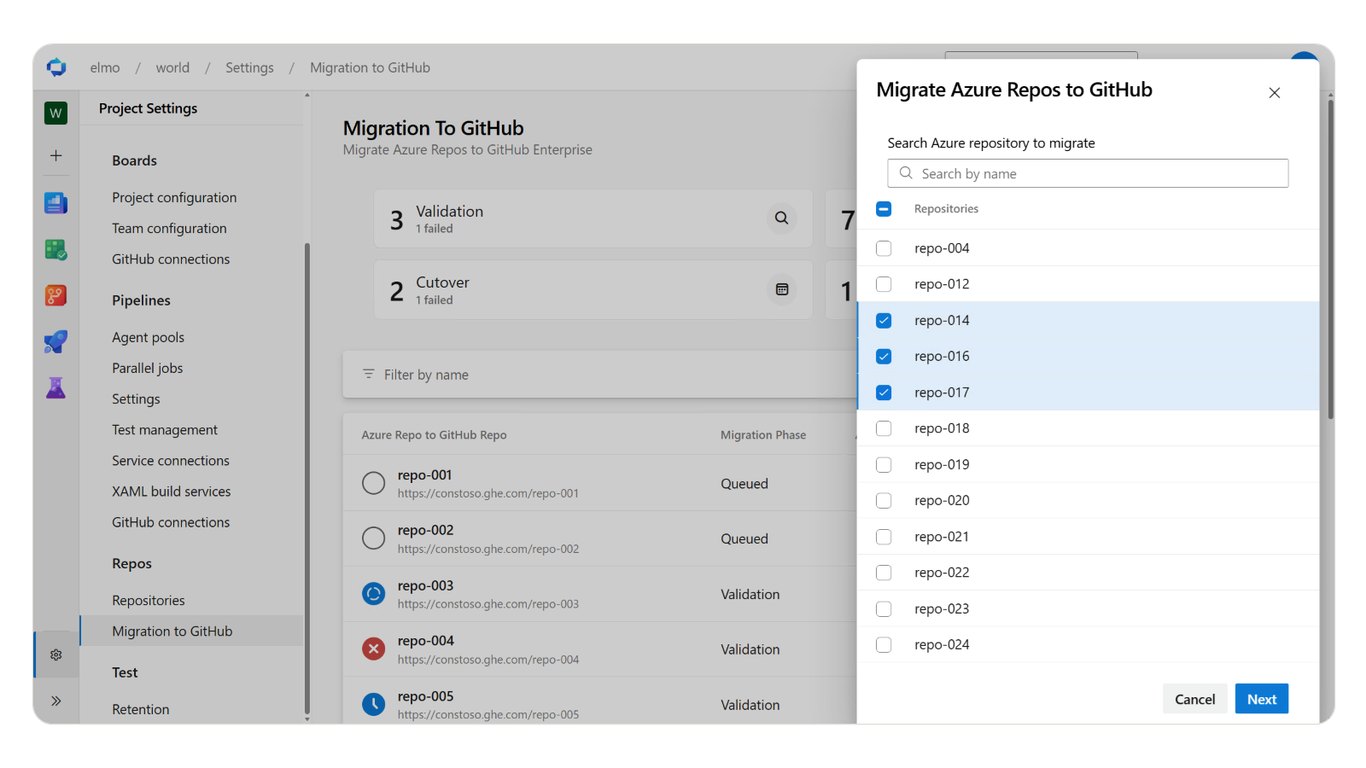Click the Azure DevOps logo
The height and width of the screenshot is (768, 1366).
[56, 67]
